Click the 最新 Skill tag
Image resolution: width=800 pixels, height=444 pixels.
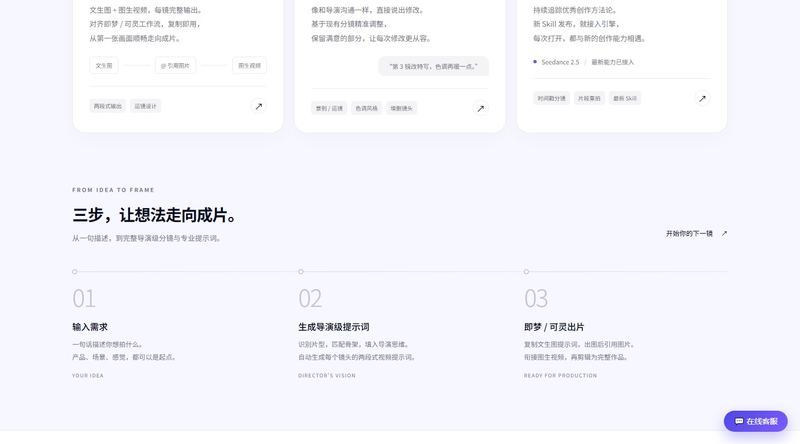(625, 98)
